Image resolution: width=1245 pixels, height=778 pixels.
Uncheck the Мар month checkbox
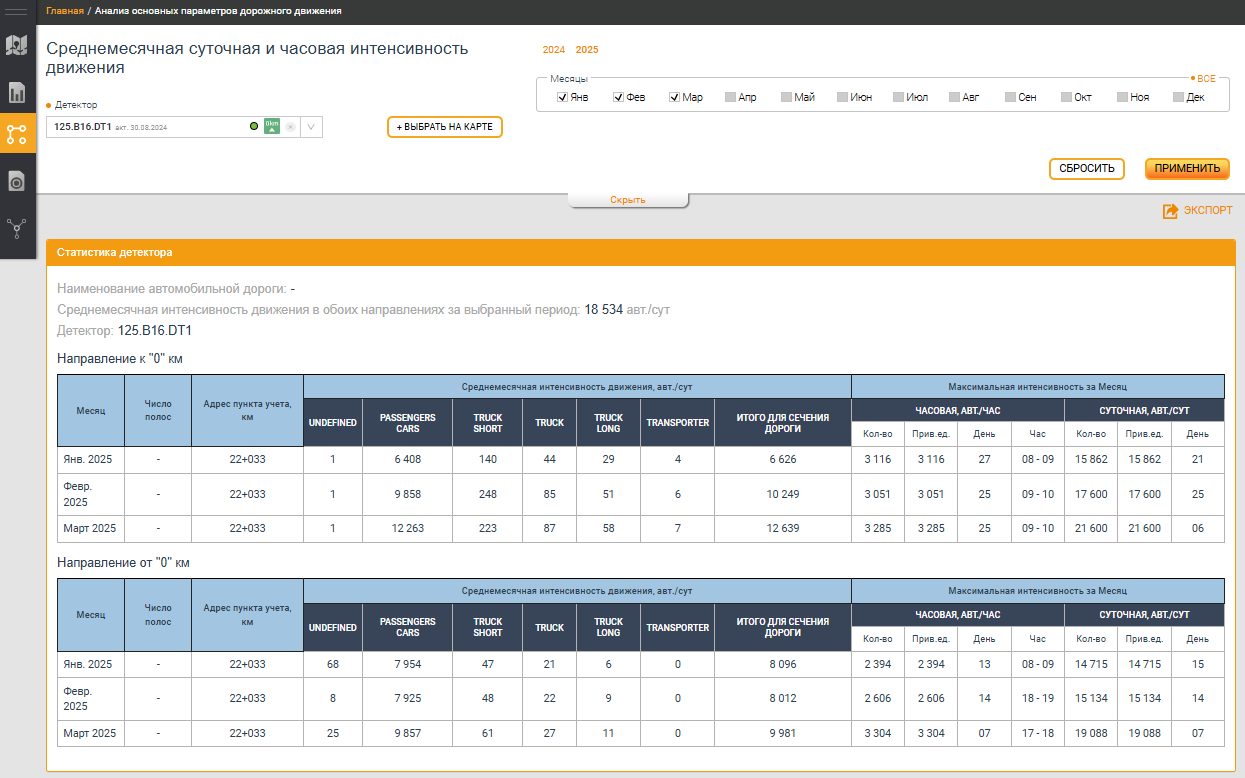tap(675, 97)
